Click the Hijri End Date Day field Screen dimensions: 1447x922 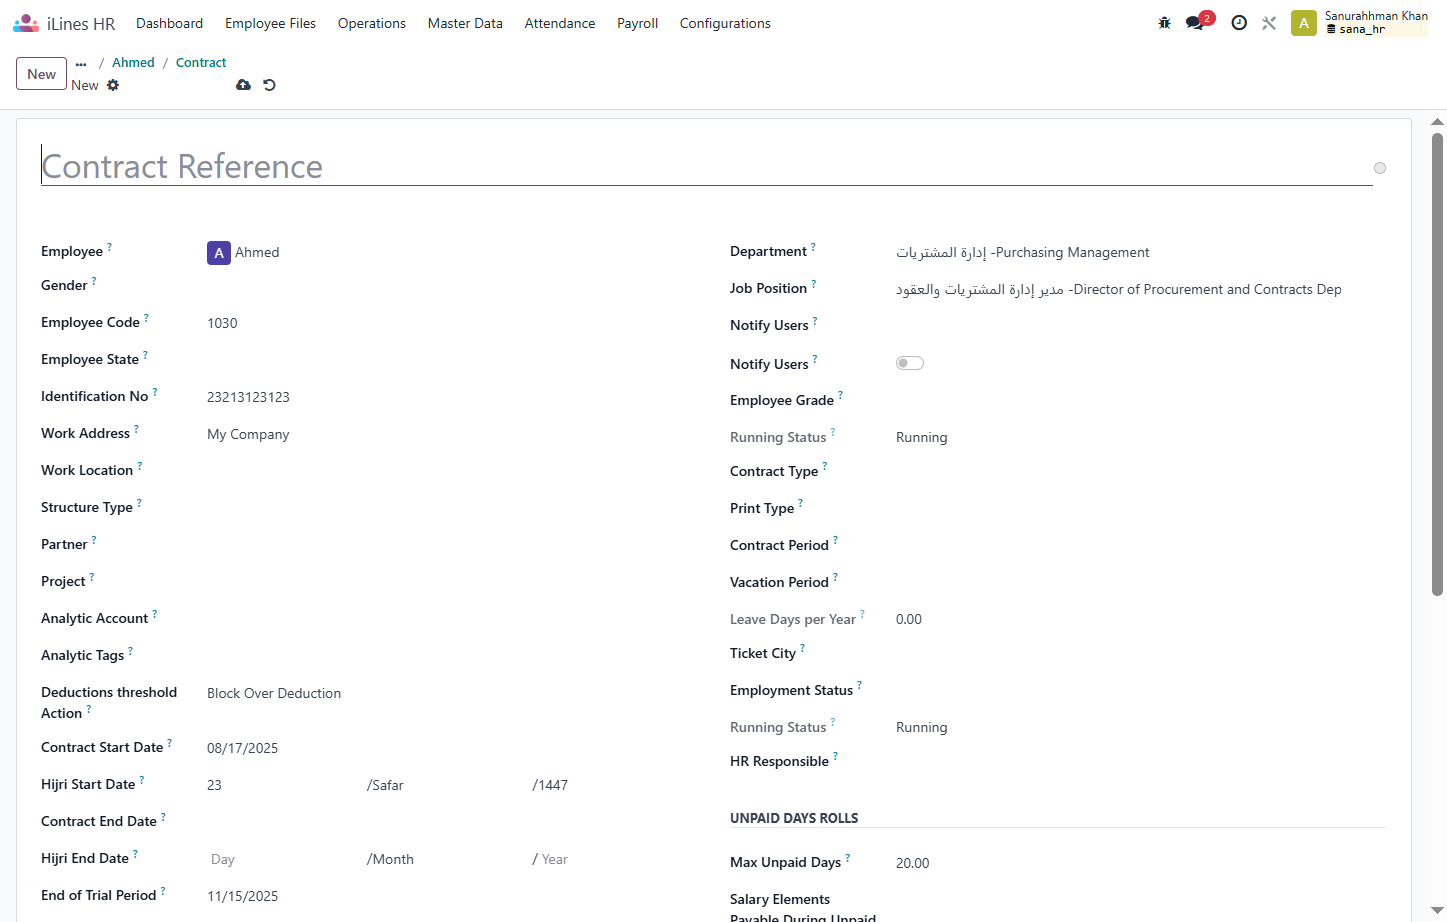point(285,860)
